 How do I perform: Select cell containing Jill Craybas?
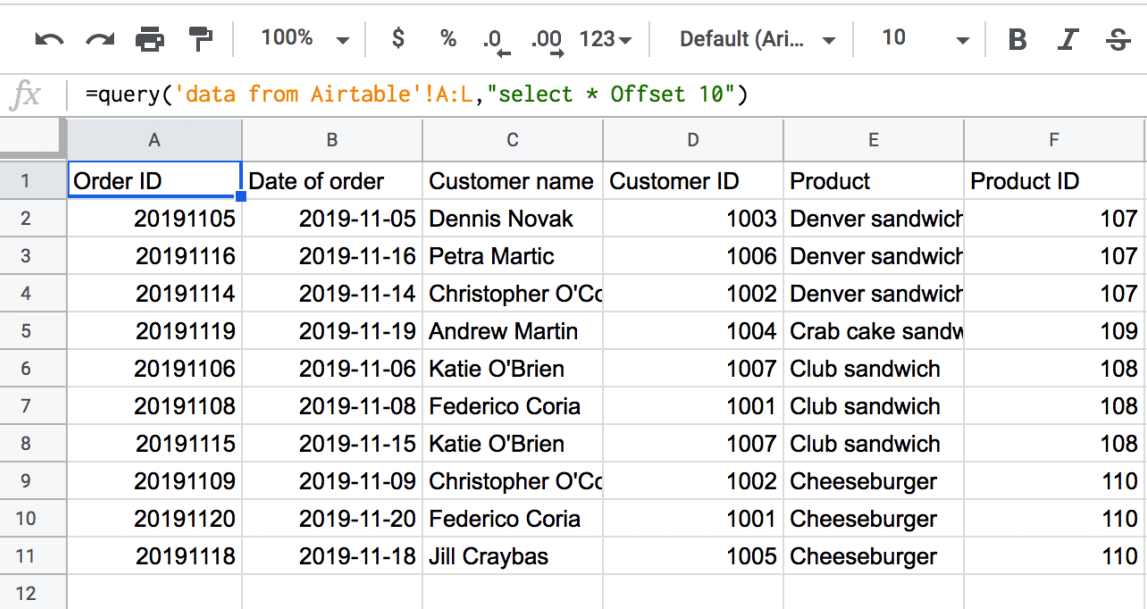point(513,556)
